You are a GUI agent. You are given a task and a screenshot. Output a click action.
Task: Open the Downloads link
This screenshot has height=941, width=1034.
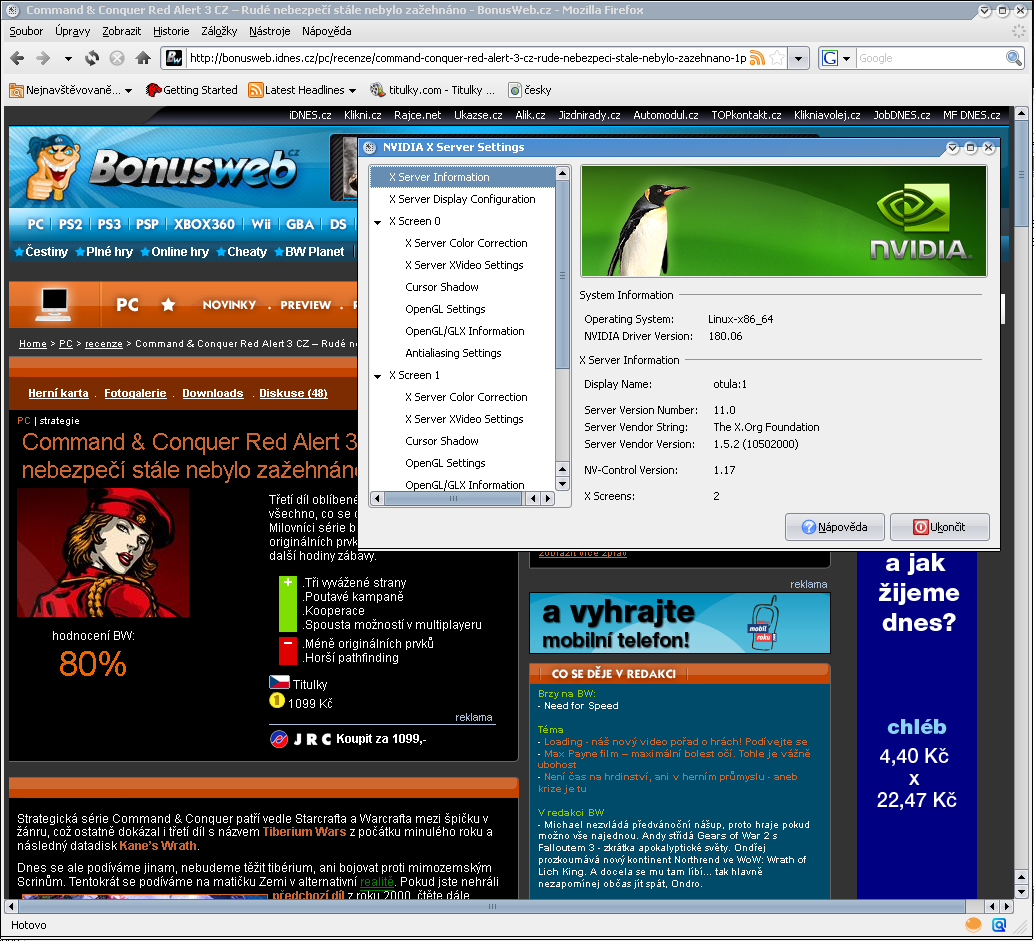pyautogui.click(x=213, y=393)
